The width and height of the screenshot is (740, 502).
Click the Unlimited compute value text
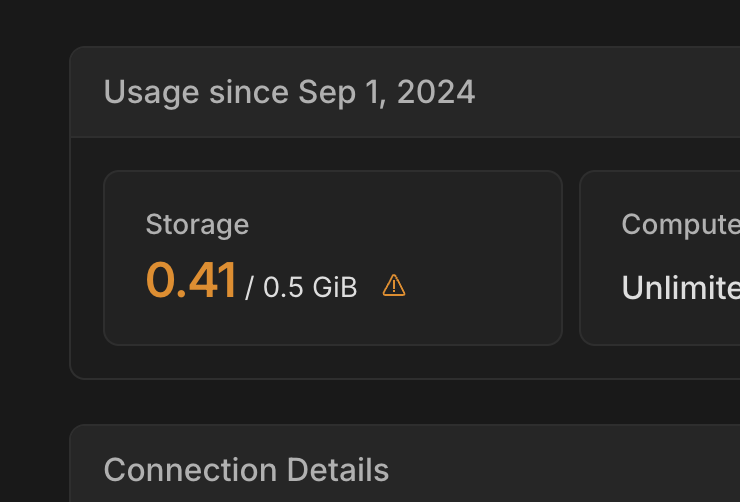680,288
